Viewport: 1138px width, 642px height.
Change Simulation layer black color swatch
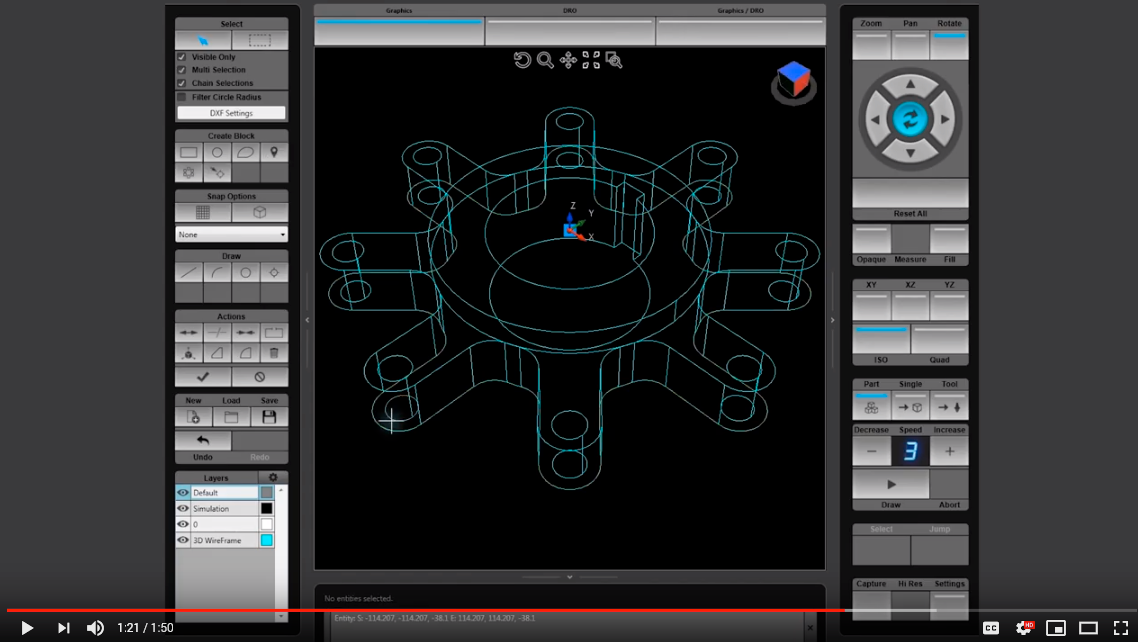pos(266,509)
